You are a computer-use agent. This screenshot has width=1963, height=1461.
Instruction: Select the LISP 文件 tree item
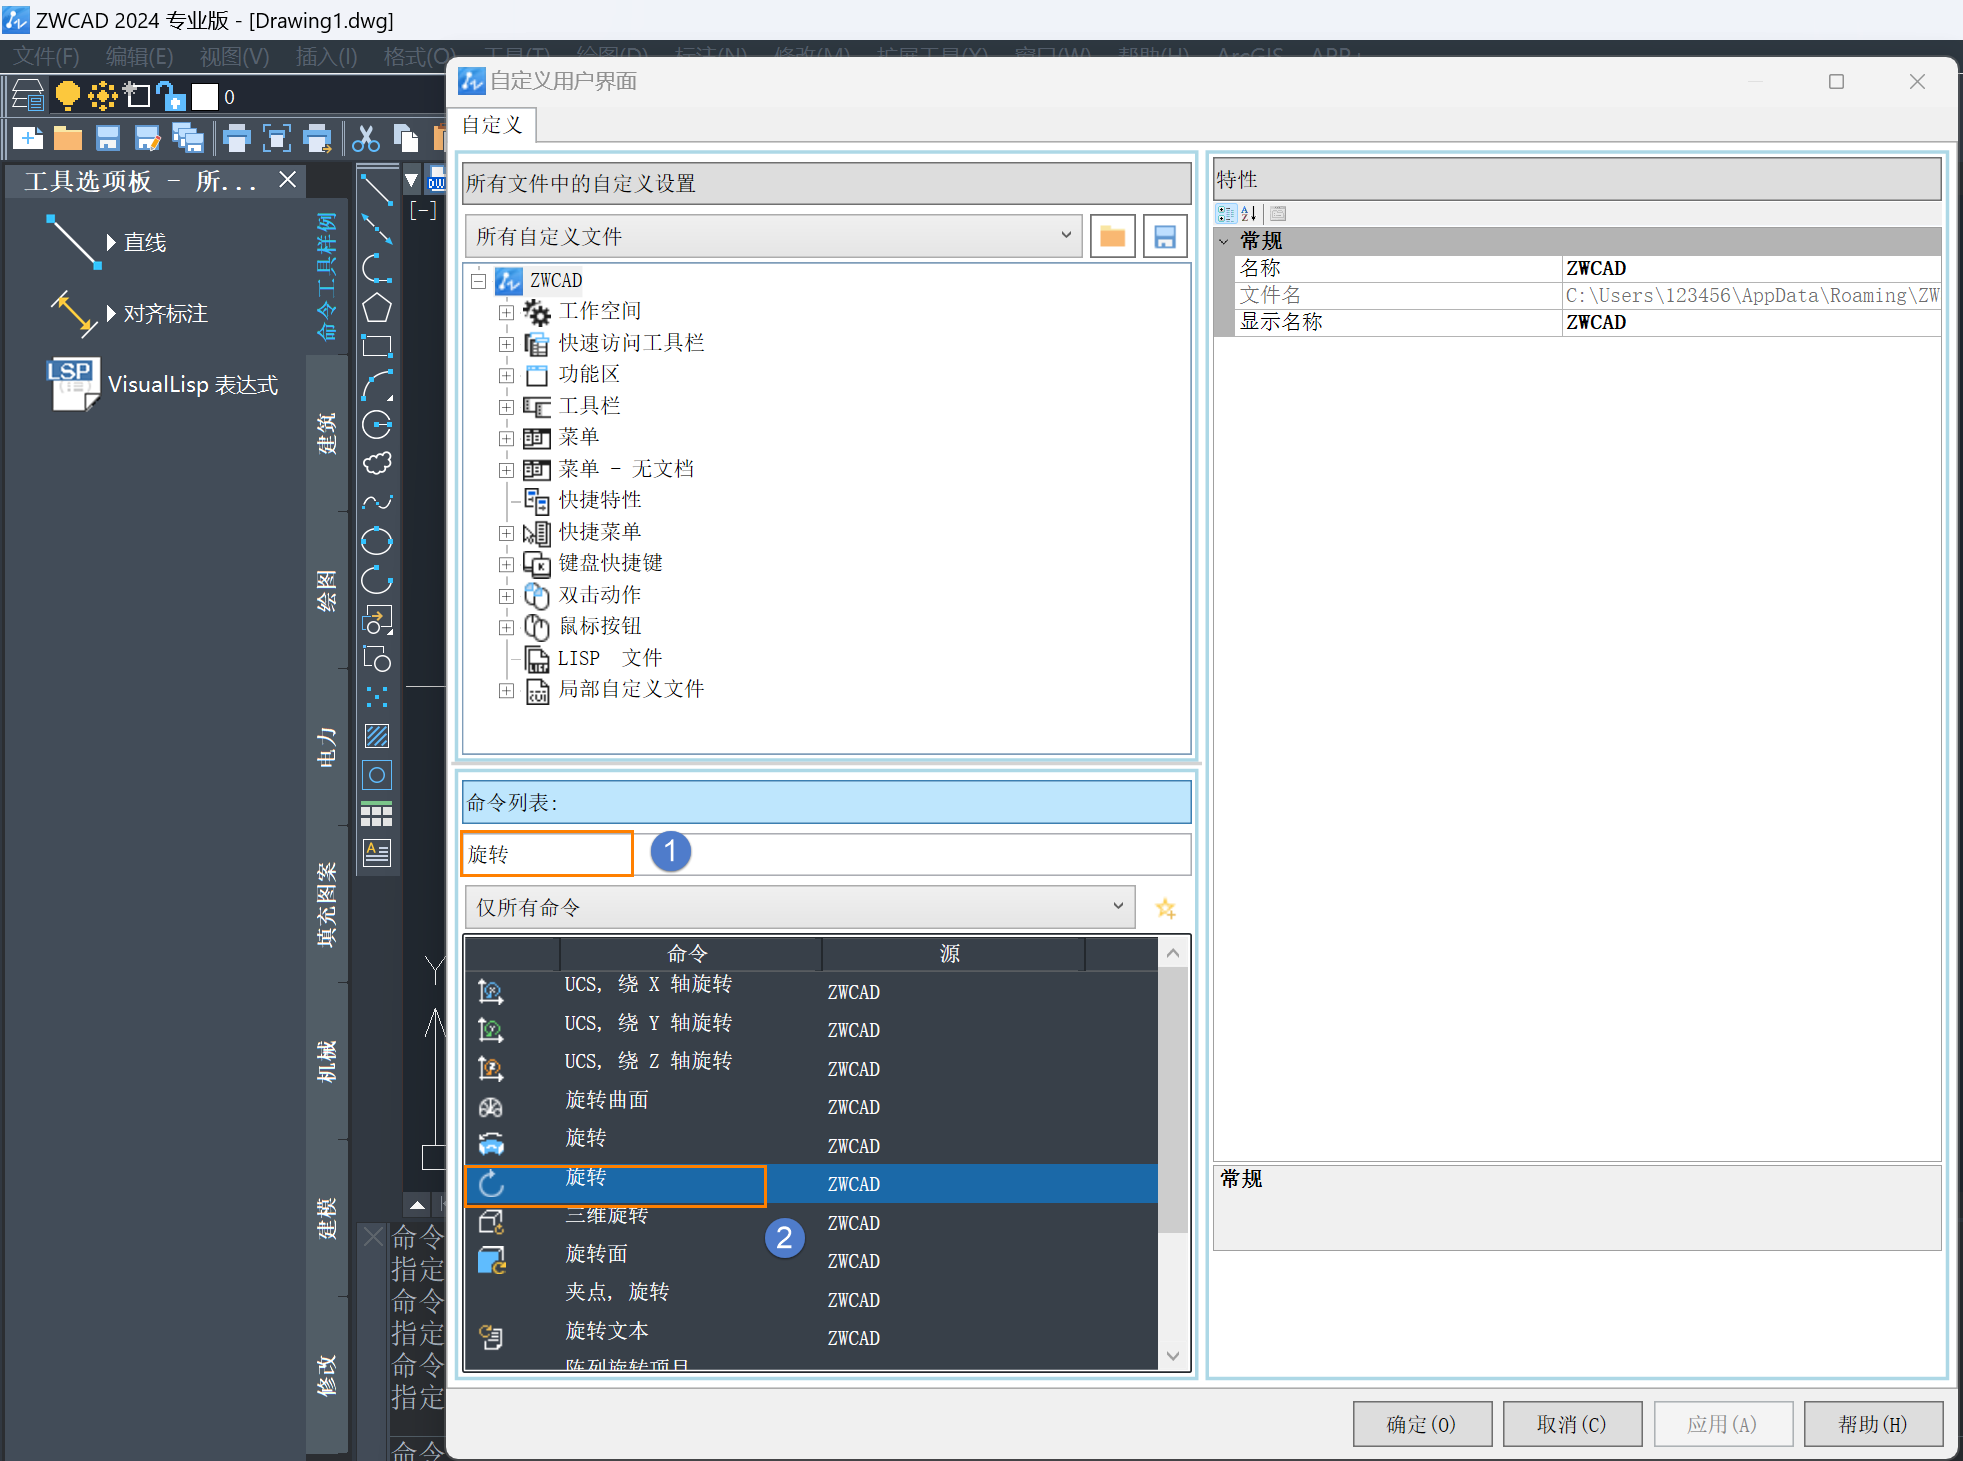(x=609, y=658)
